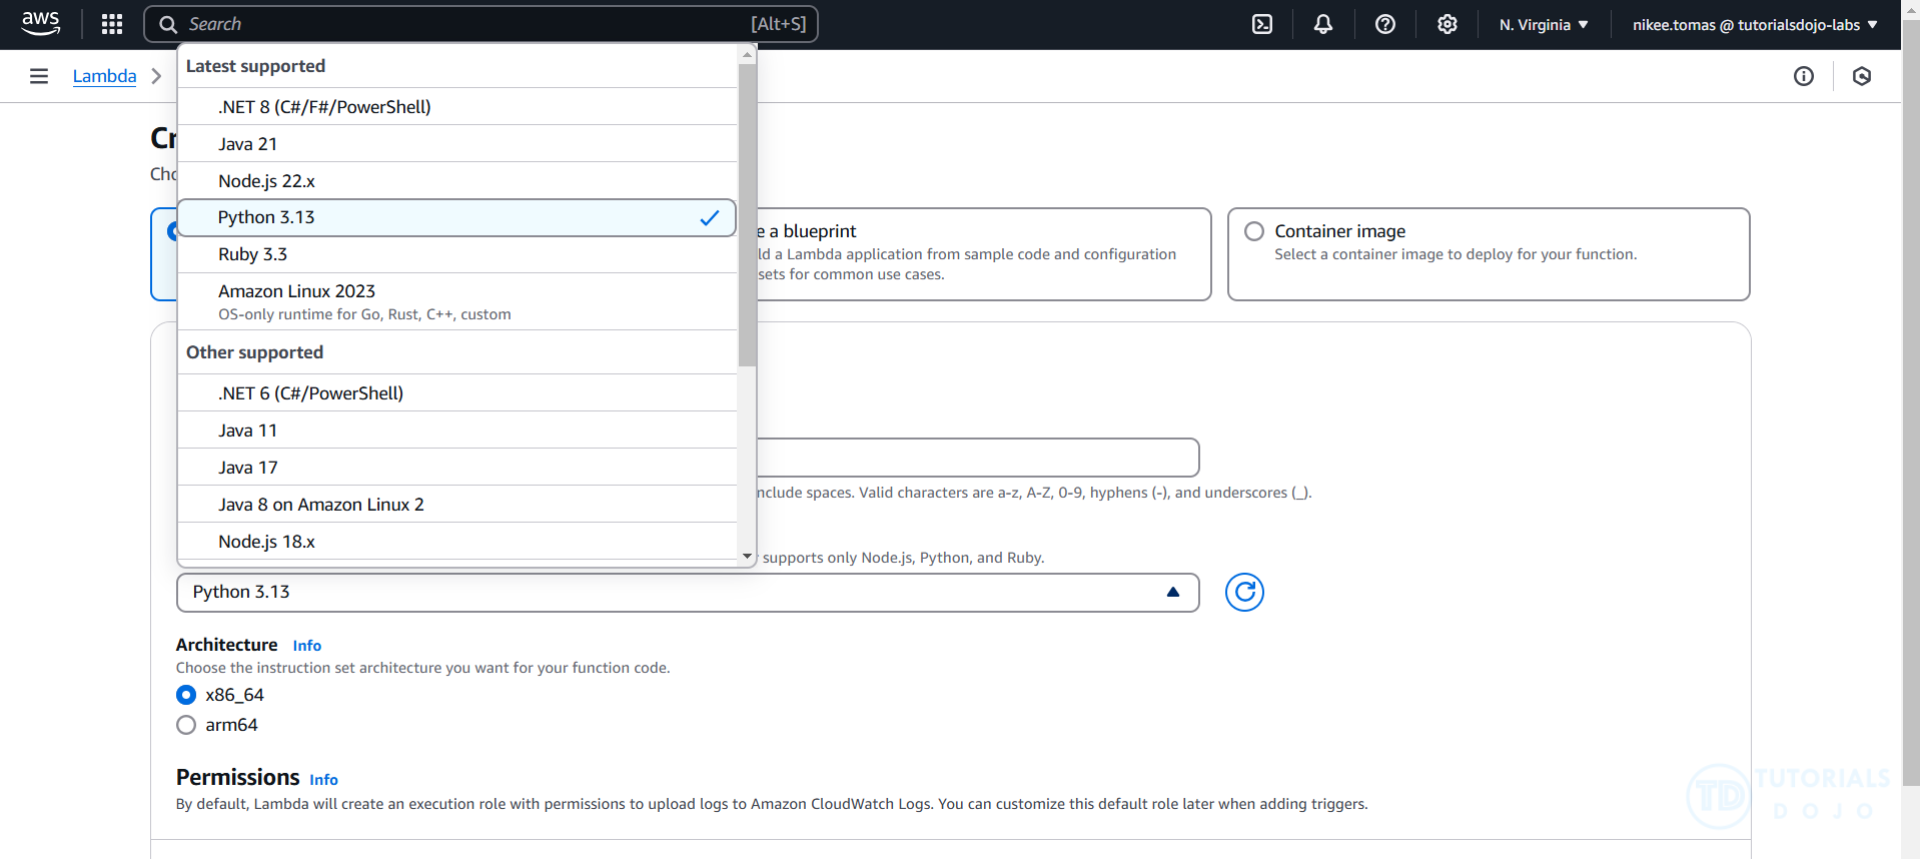Viewport: 1920px width, 862px height.
Task: Click the runtime list scrollbar thumb
Action: (747, 215)
